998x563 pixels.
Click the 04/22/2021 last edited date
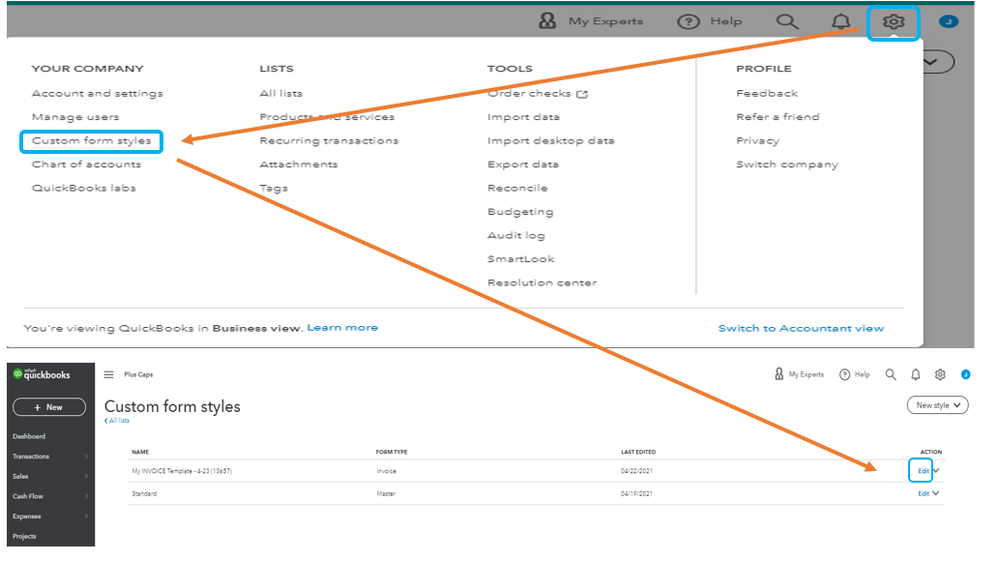pos(636,471)
